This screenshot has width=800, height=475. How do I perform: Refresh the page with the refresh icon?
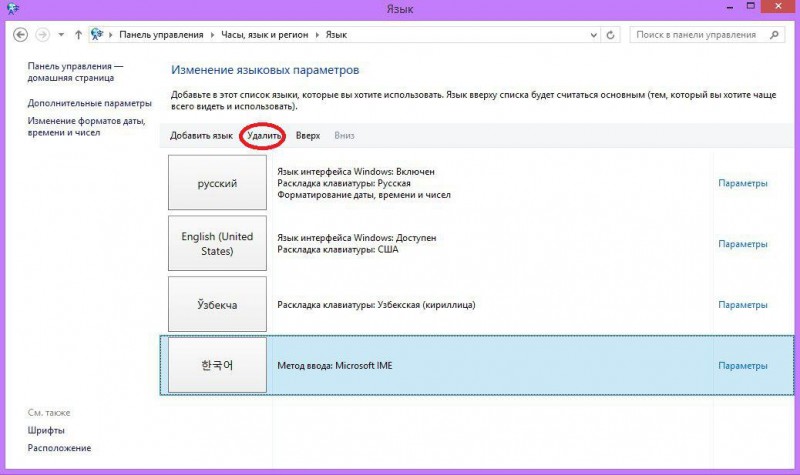pos(610,35)
